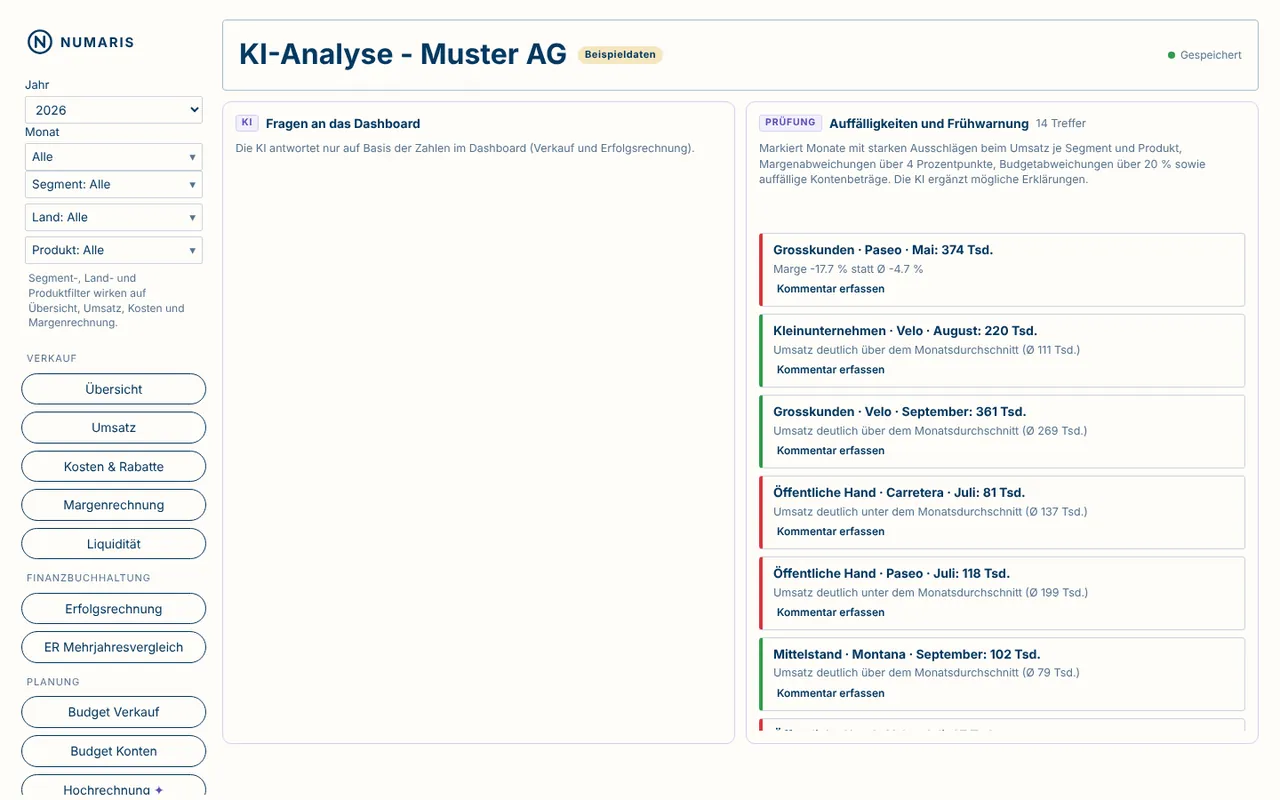The width and height of the screenshot is (1280, 800).
Task: Expand the Segment: Alle filter
Action: tap(114, 185)
